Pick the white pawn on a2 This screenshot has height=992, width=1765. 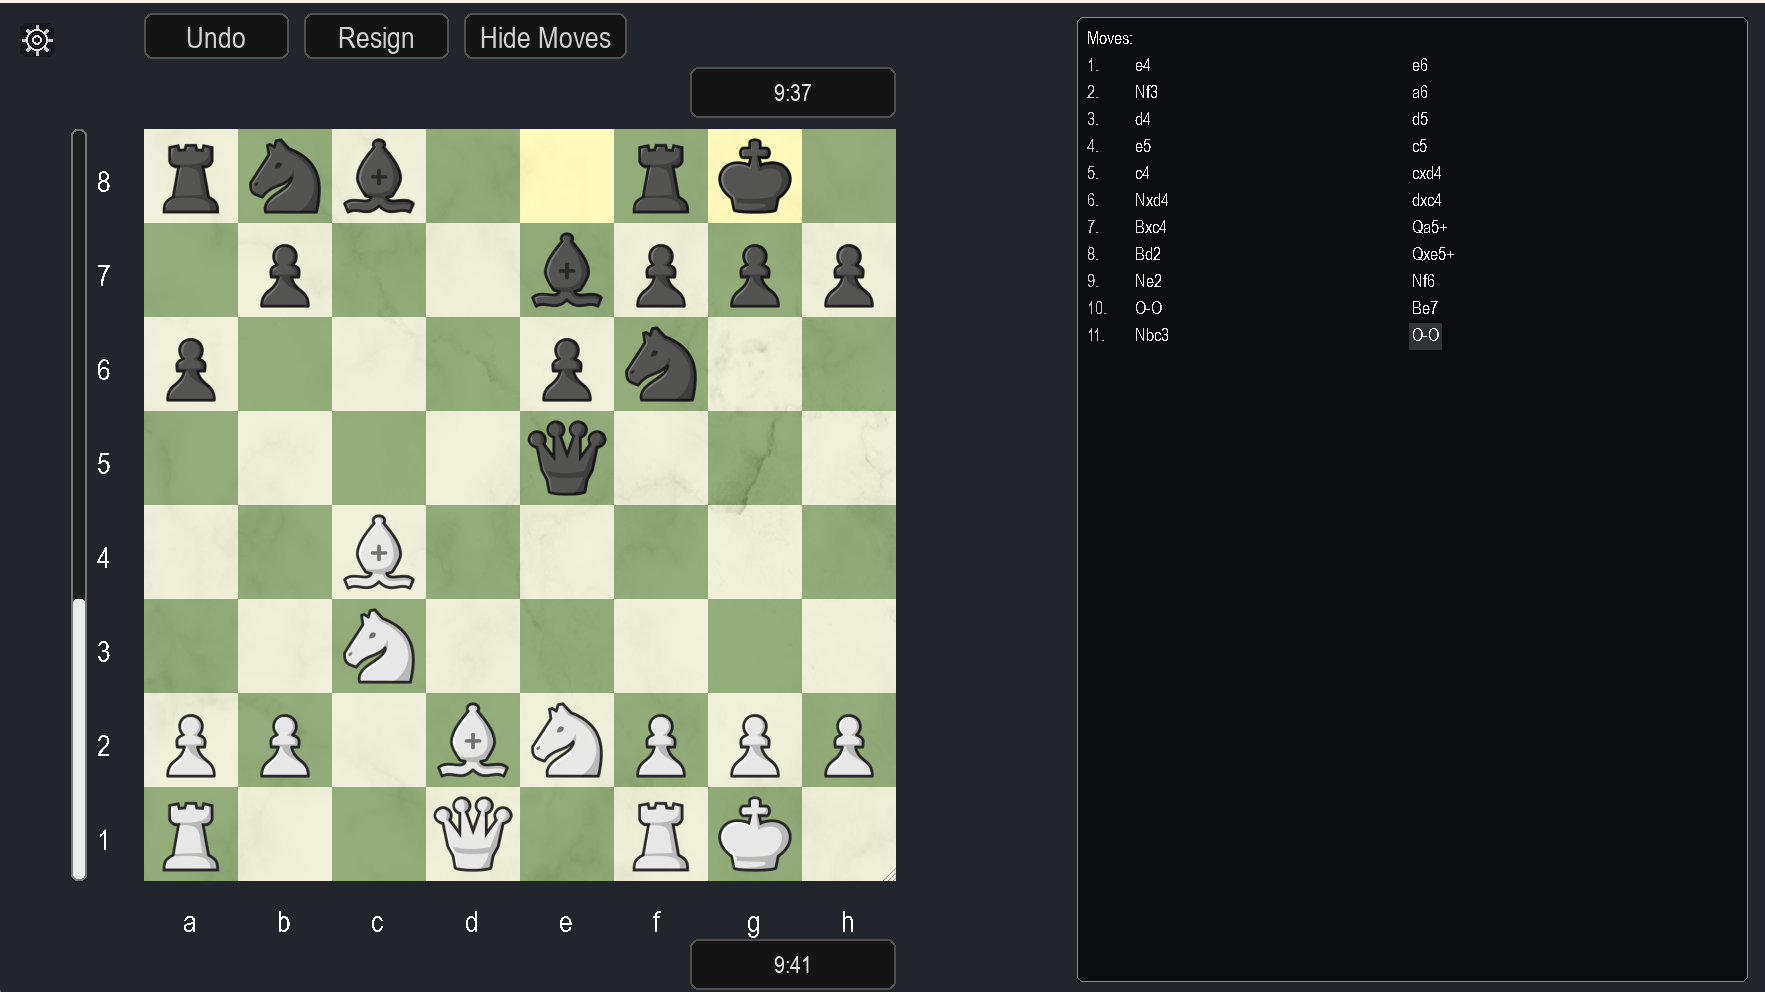tap(191, 745)
